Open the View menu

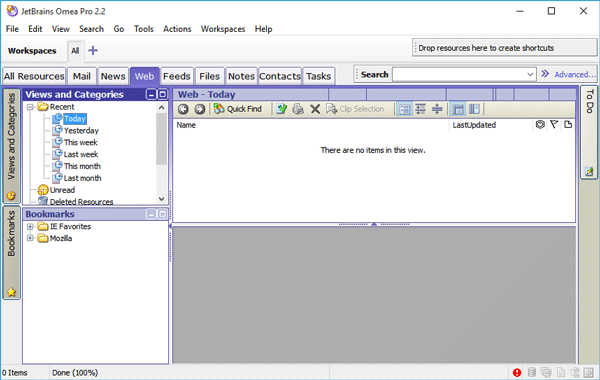[61, 29]
